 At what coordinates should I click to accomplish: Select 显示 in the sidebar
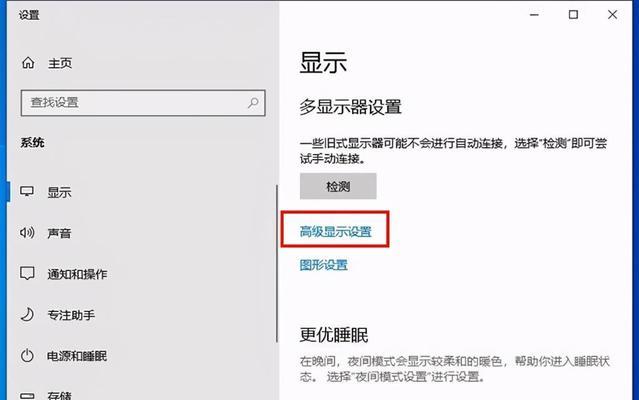click(59, 192)
